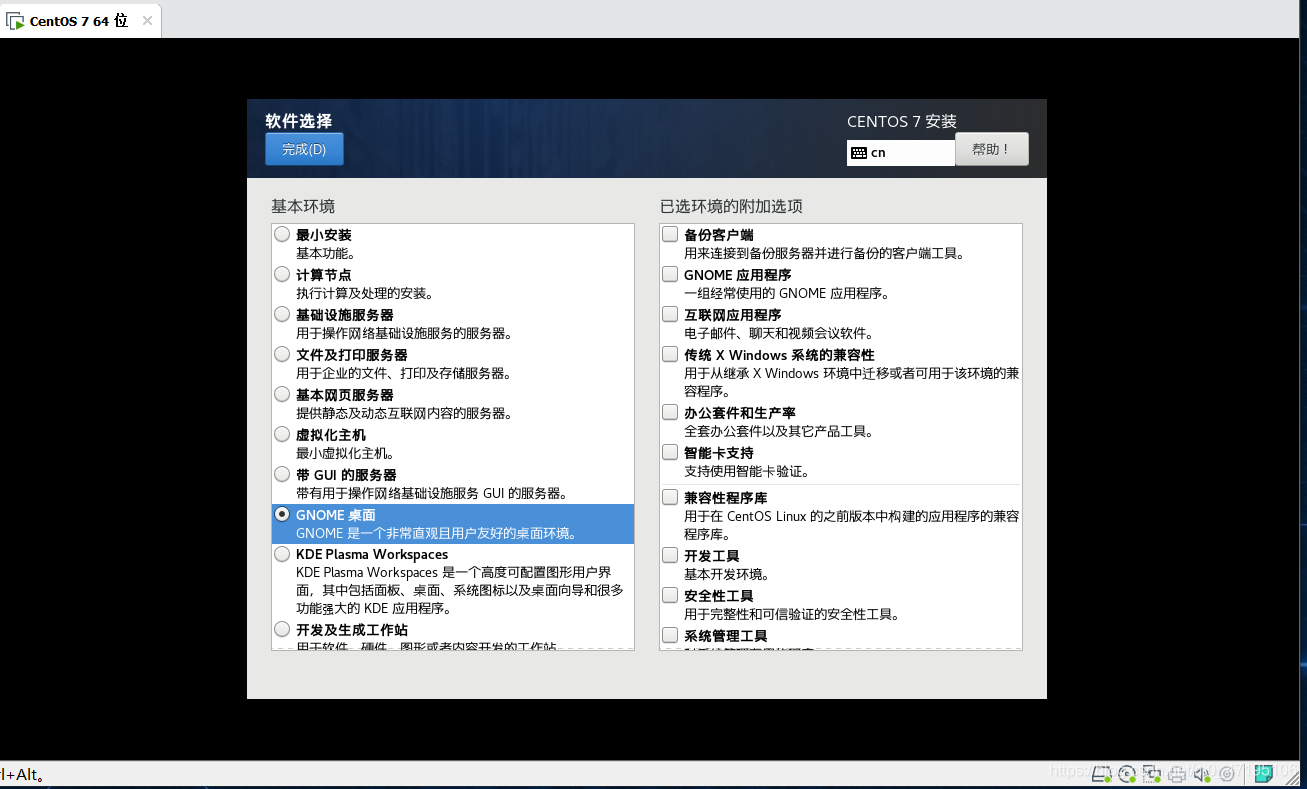1307x789 pixels.
Task: Click the CD/DVD drive icon in status bar
Action: click(1127, 774)
